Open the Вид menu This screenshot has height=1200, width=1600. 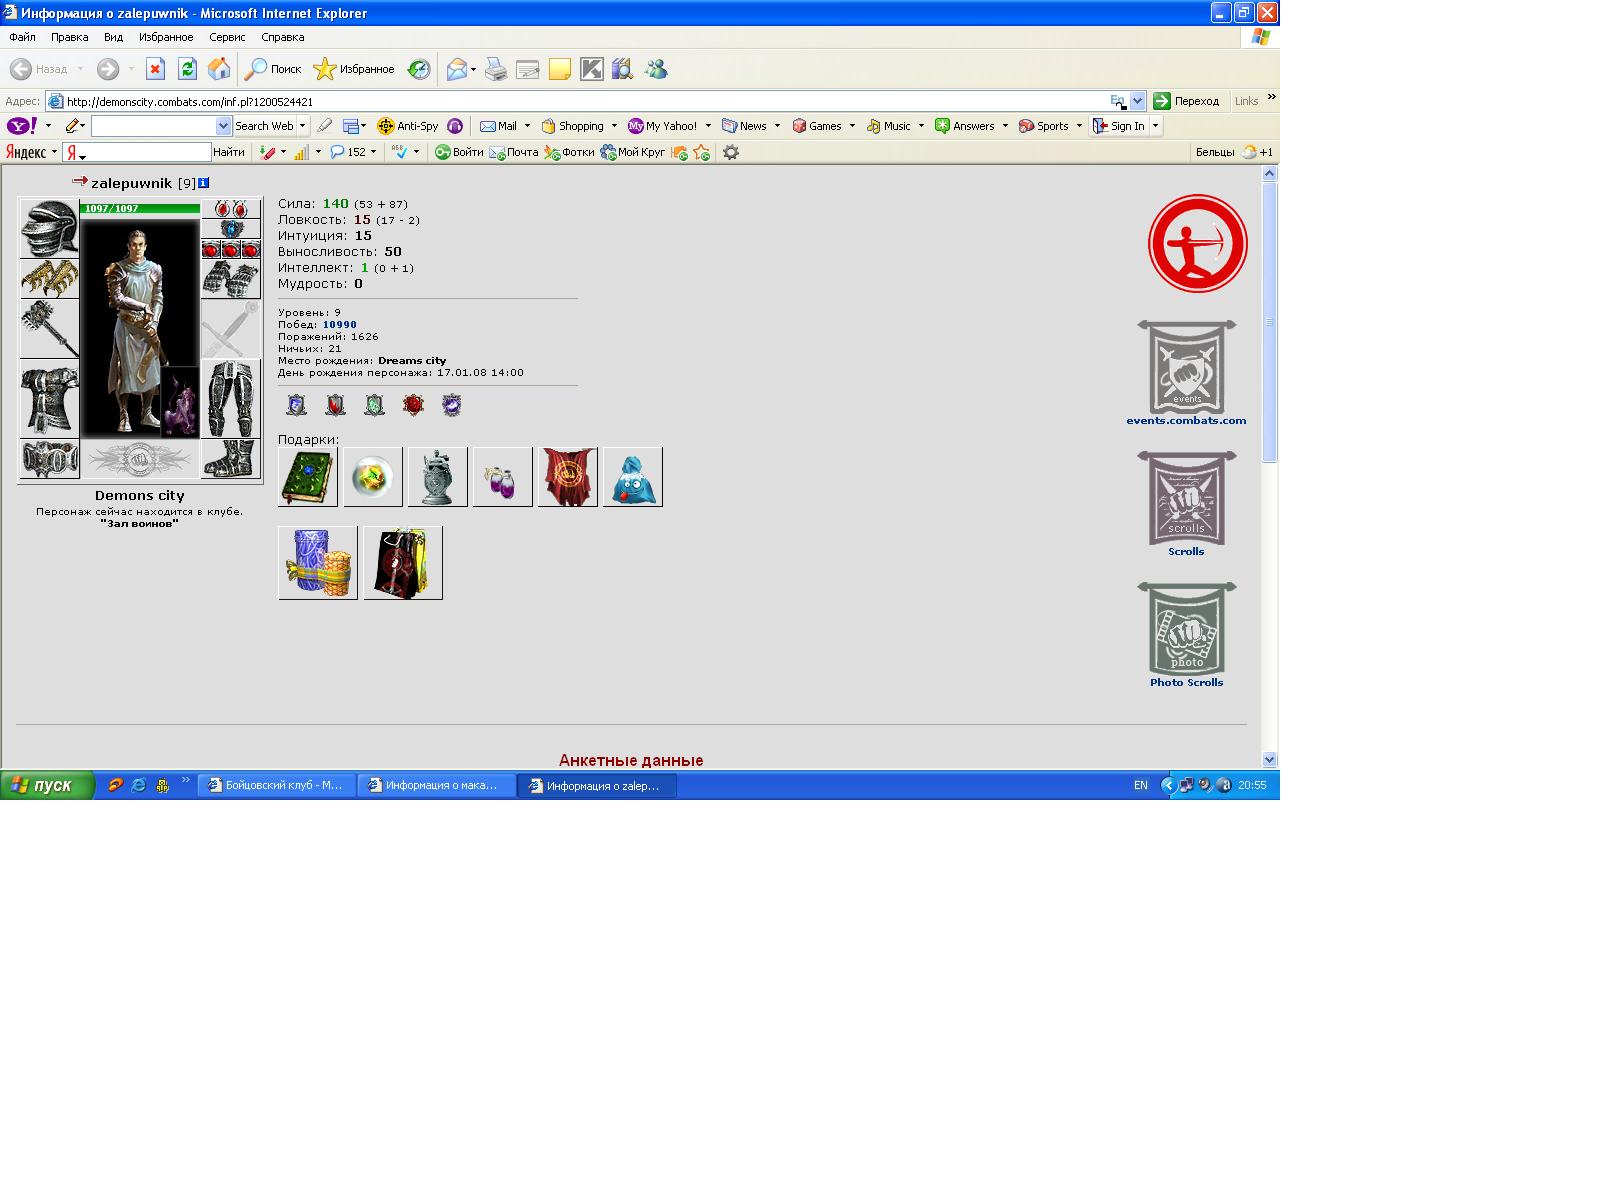coord(113,37)
